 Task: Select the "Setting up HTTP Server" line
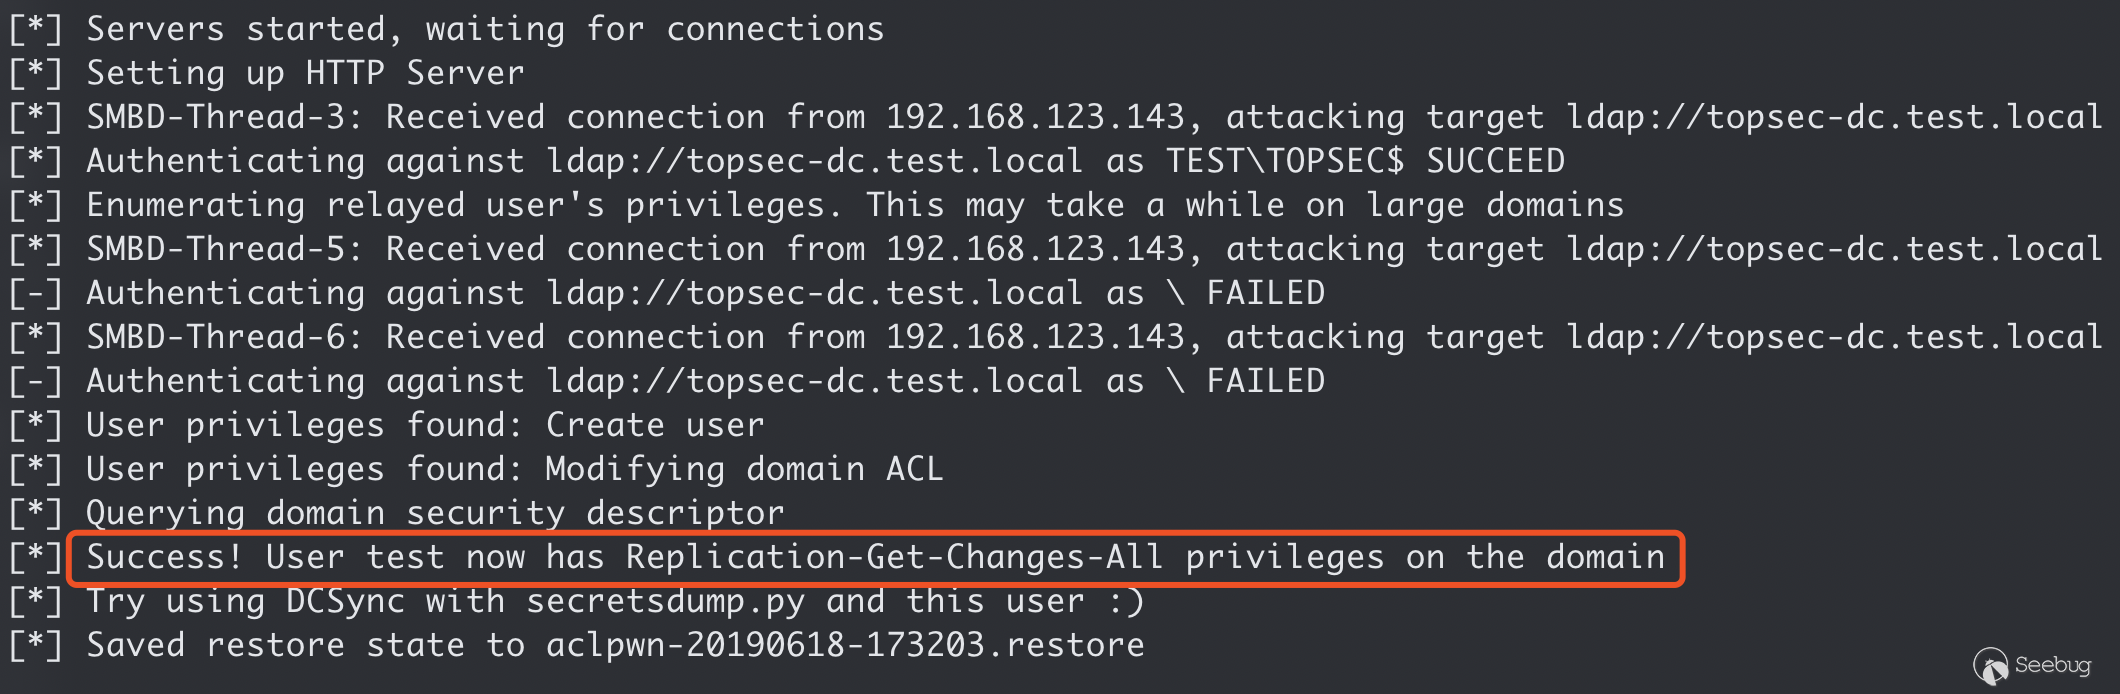click(x=305, y=73)
